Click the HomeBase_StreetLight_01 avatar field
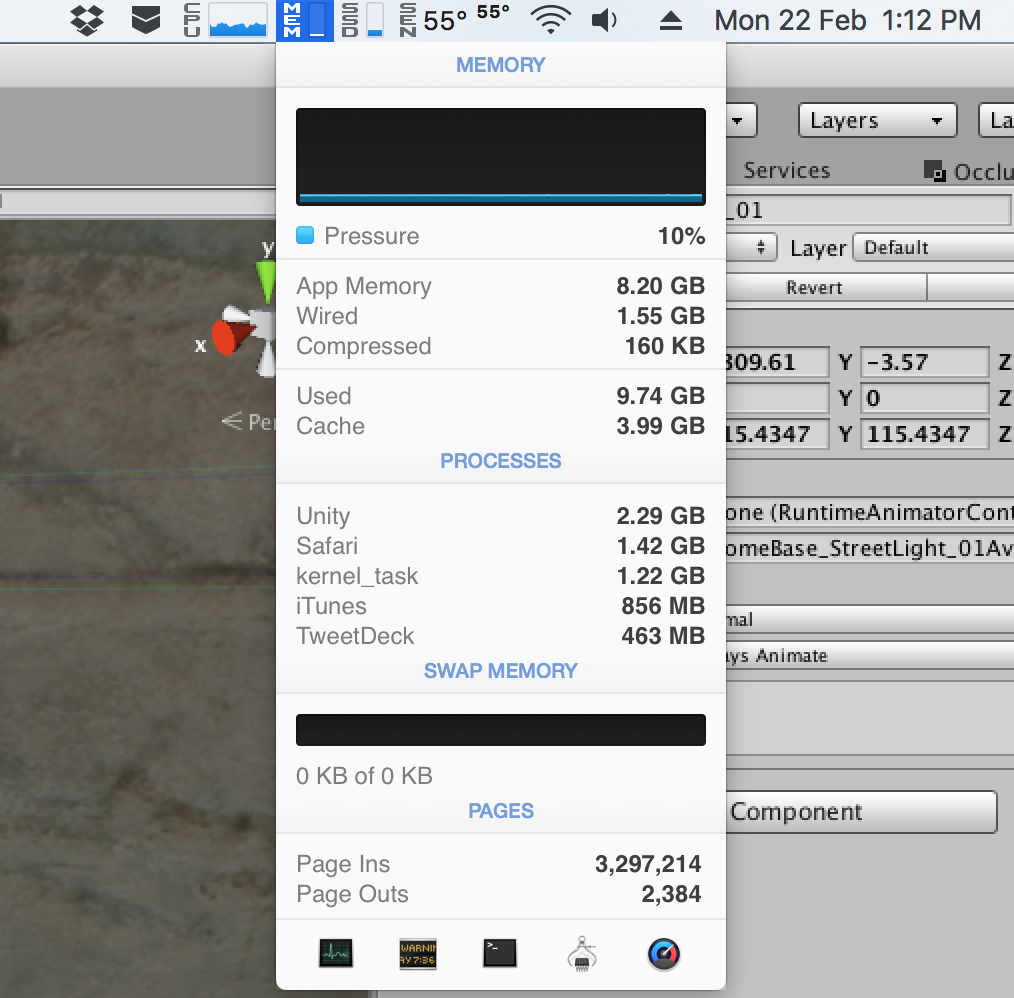 (x=870, y=548)
